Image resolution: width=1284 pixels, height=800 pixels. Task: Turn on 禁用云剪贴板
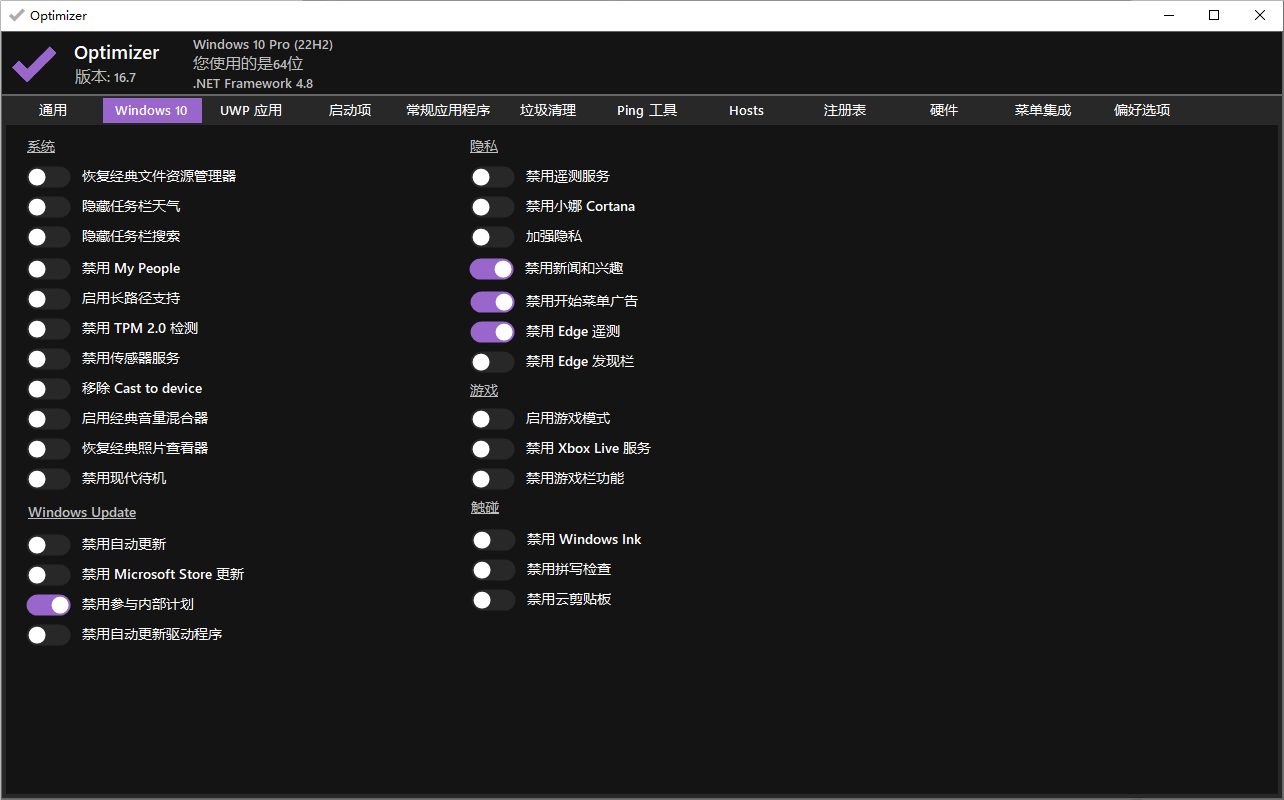click(x=492, y=599)
